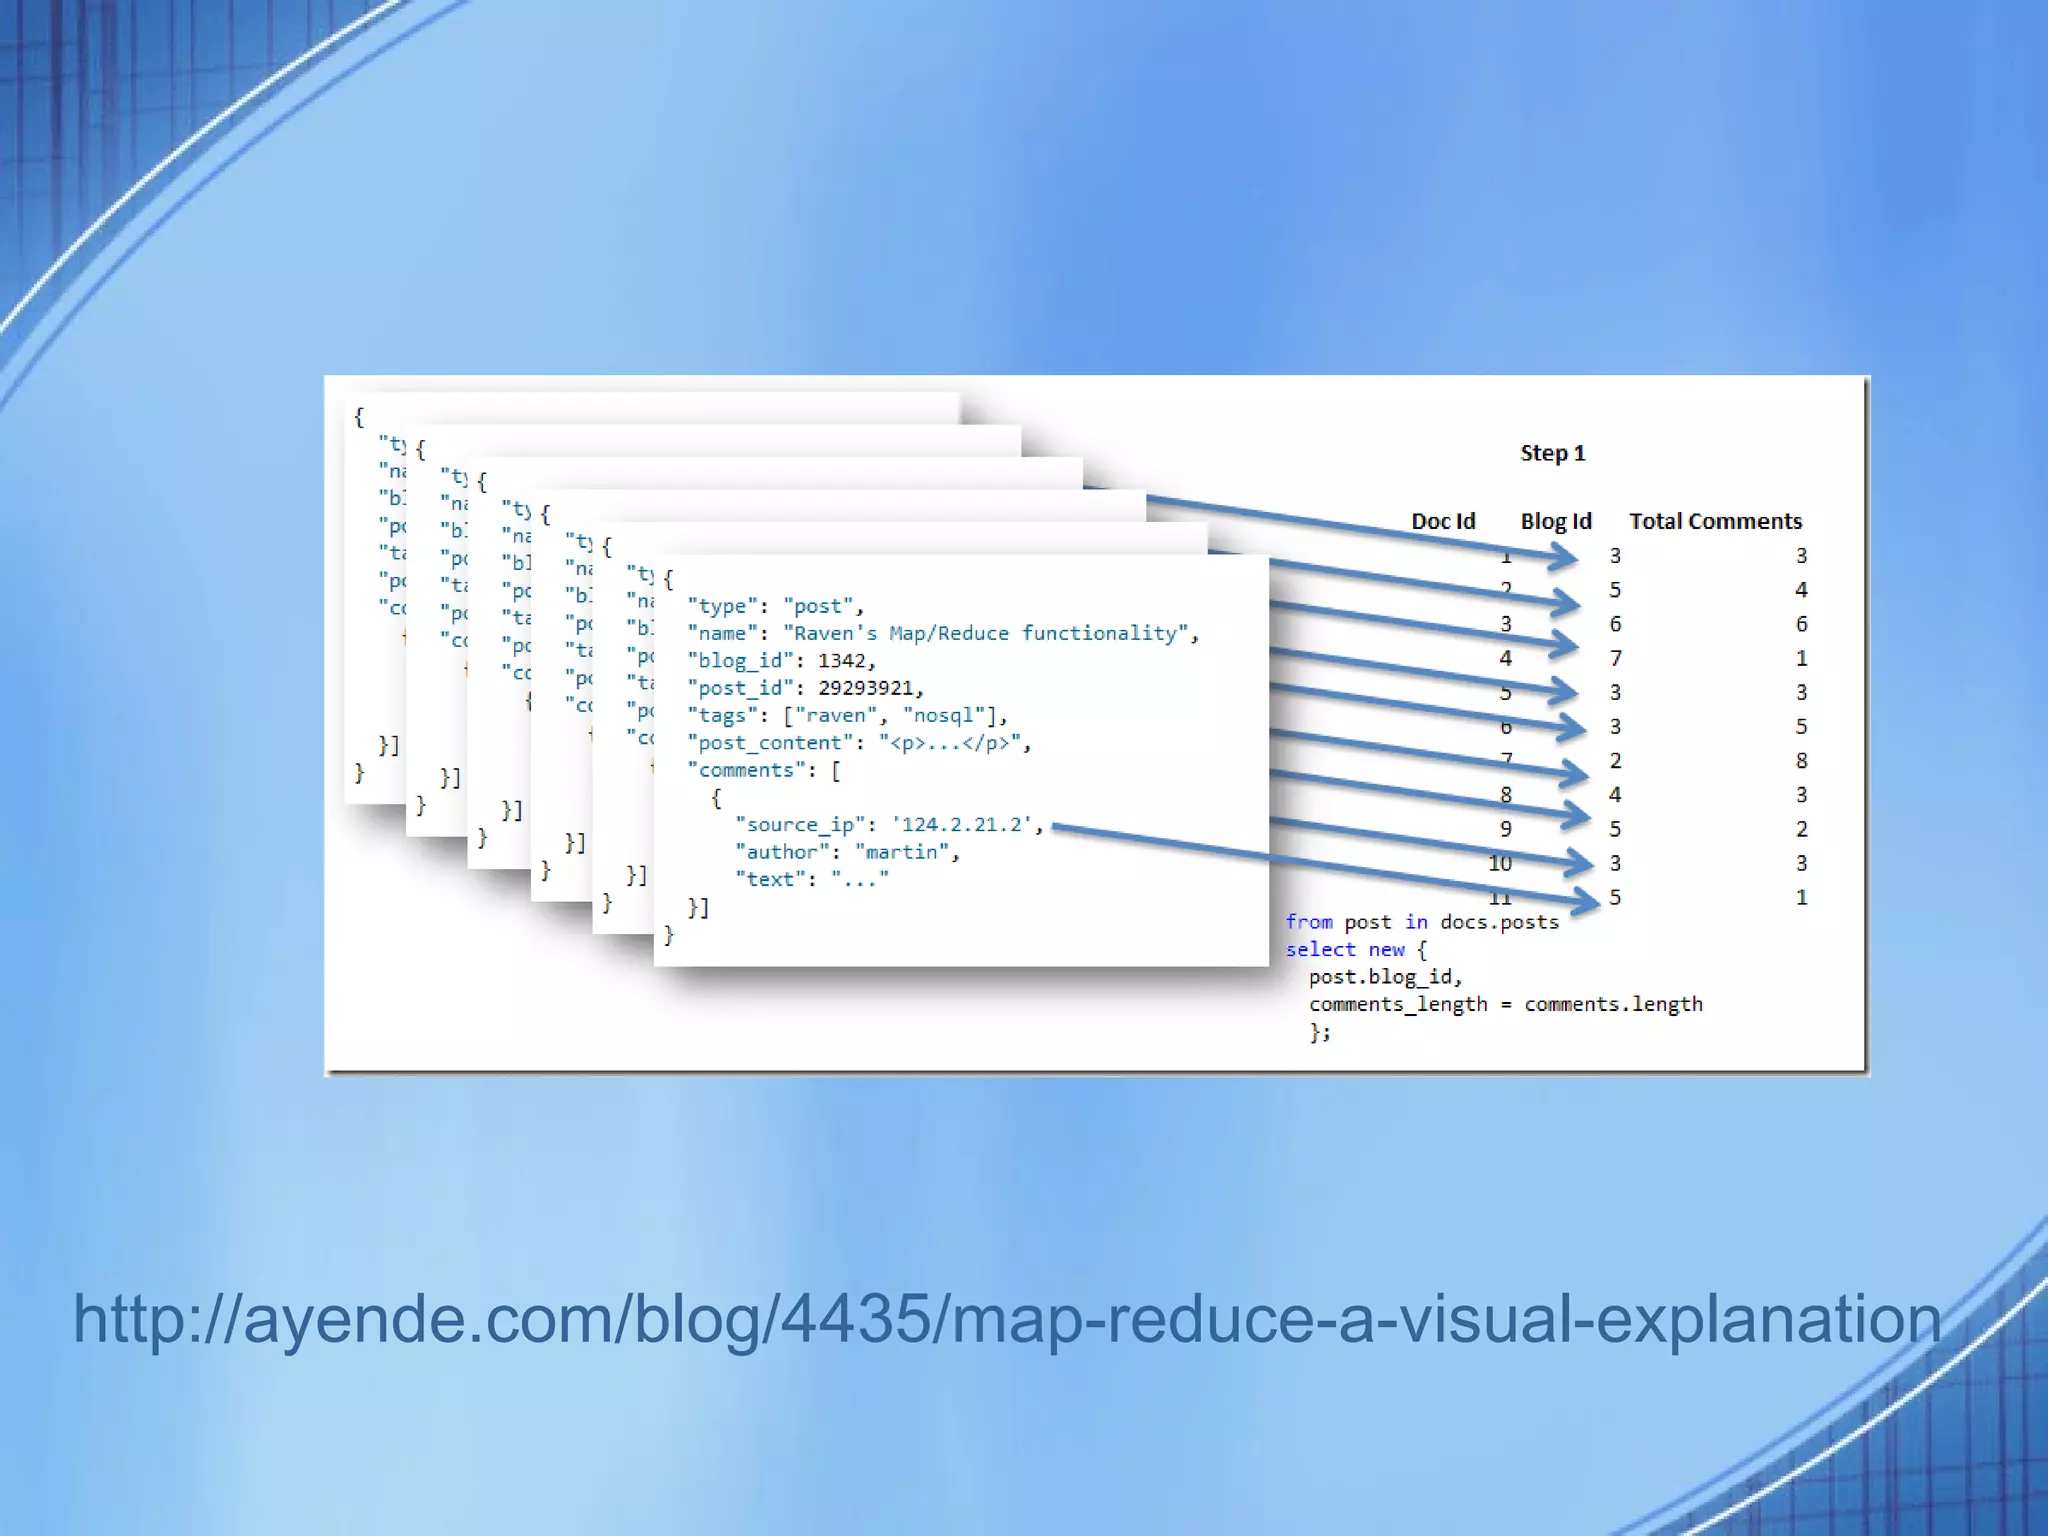Click the "from post in docs.posts" code line
Screen dimensions: 2048x1536
pos(1422,922)
